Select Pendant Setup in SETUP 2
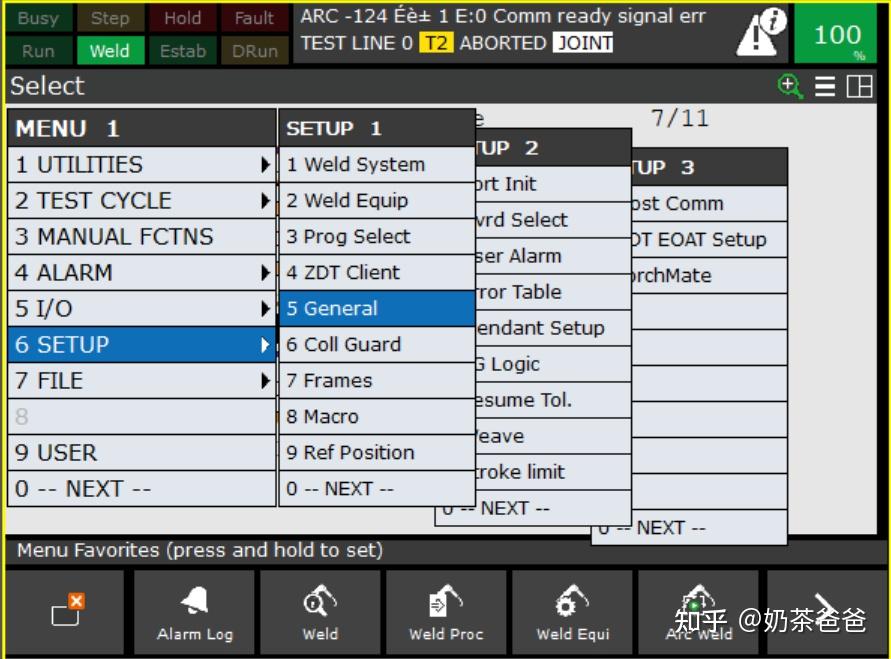The image size is (891, 659). 553,328
